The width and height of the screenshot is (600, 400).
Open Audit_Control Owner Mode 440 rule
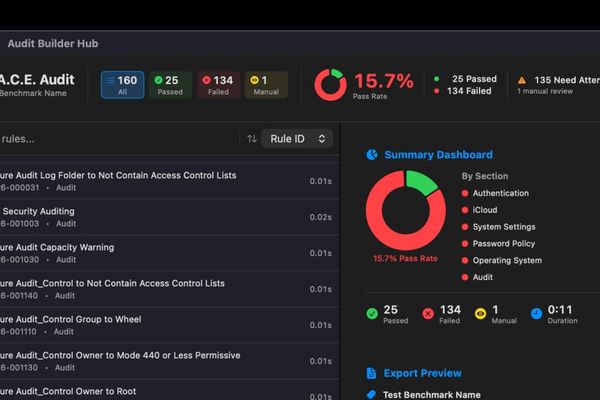point(169,361)
